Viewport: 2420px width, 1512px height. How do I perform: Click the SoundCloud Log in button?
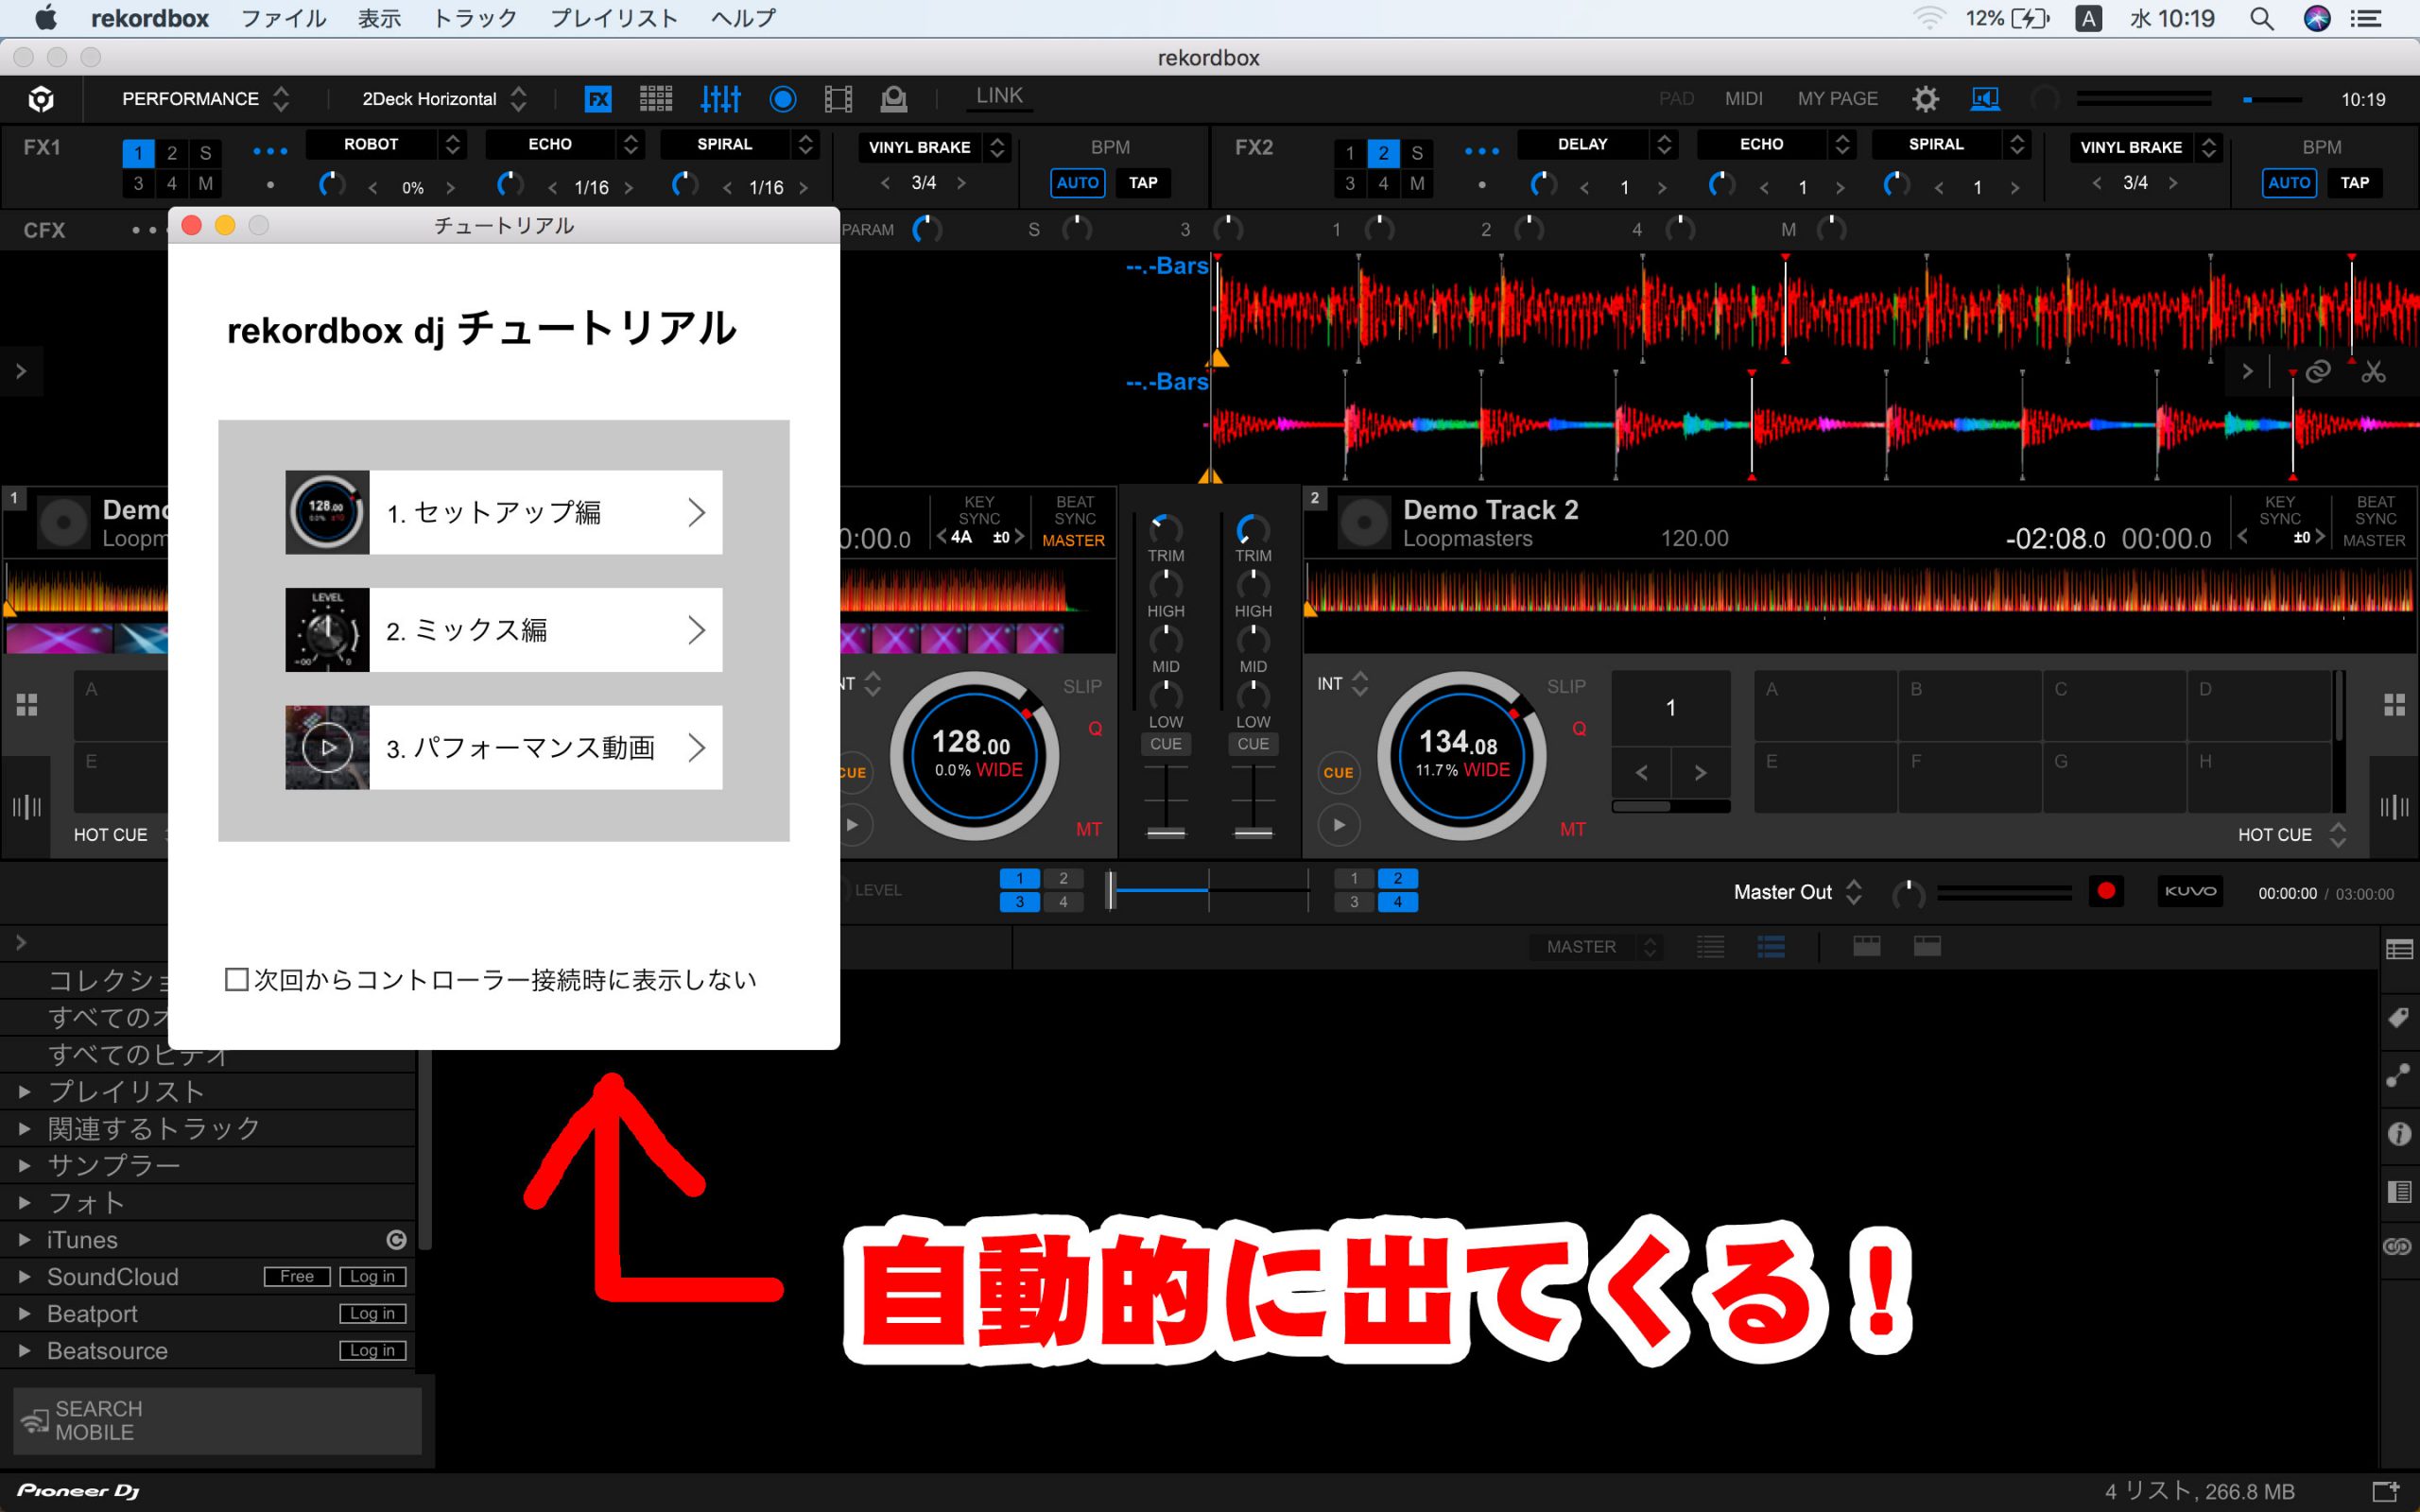[372, 1277]
